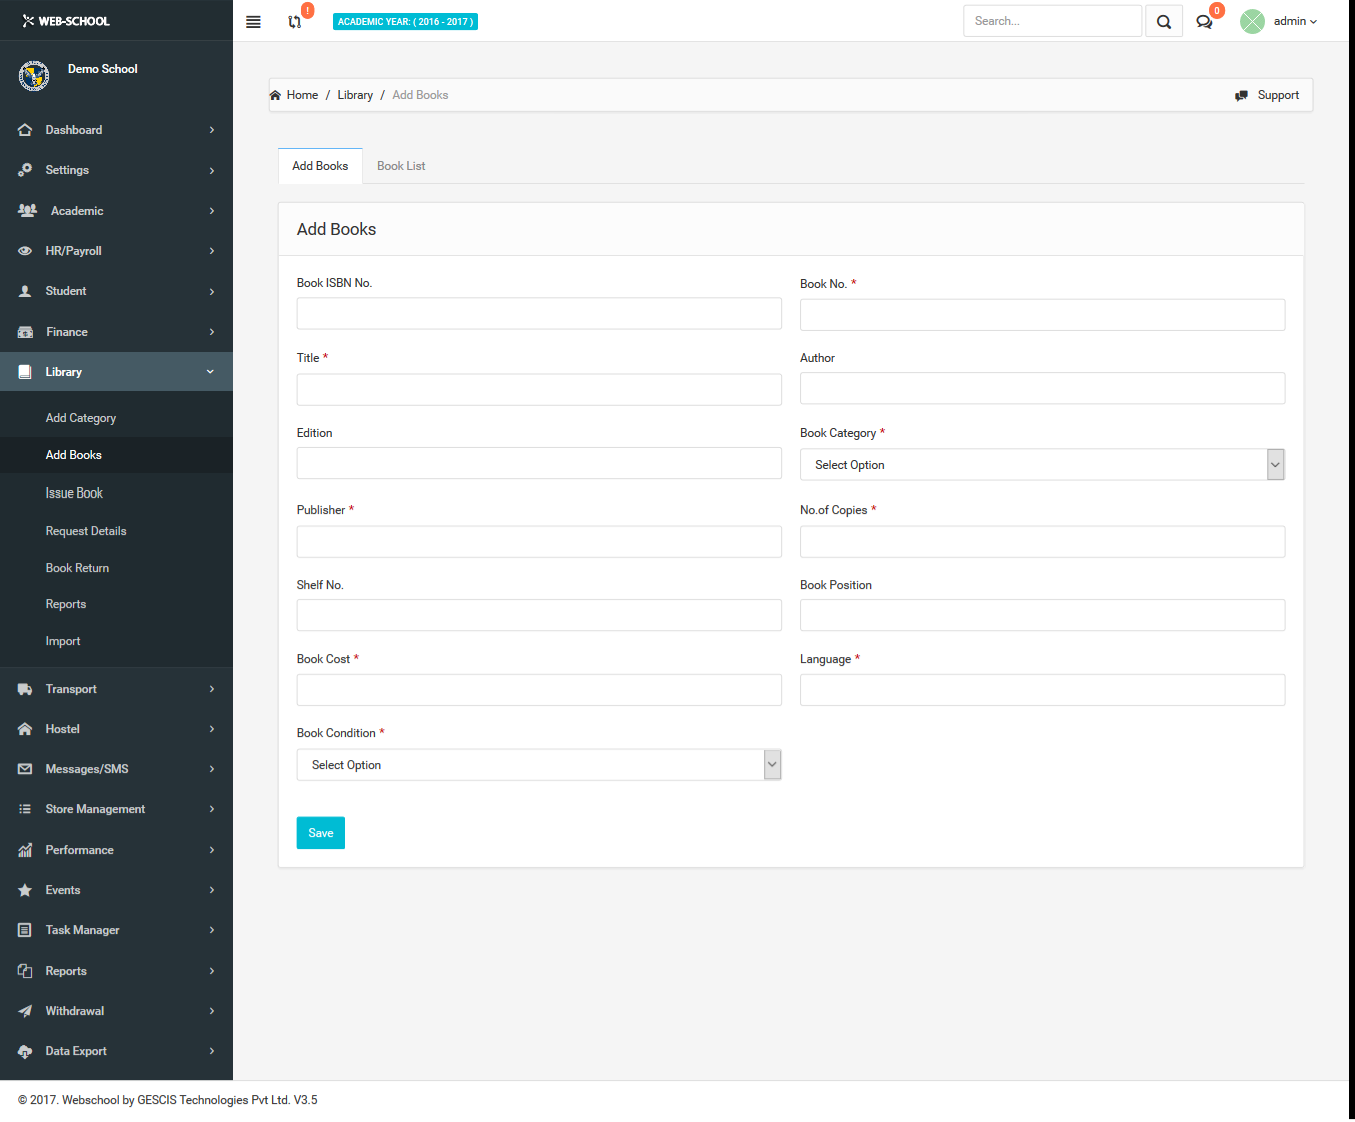Select the Add Books tab
1355x1122 pixels.
(x=319, y=166)
